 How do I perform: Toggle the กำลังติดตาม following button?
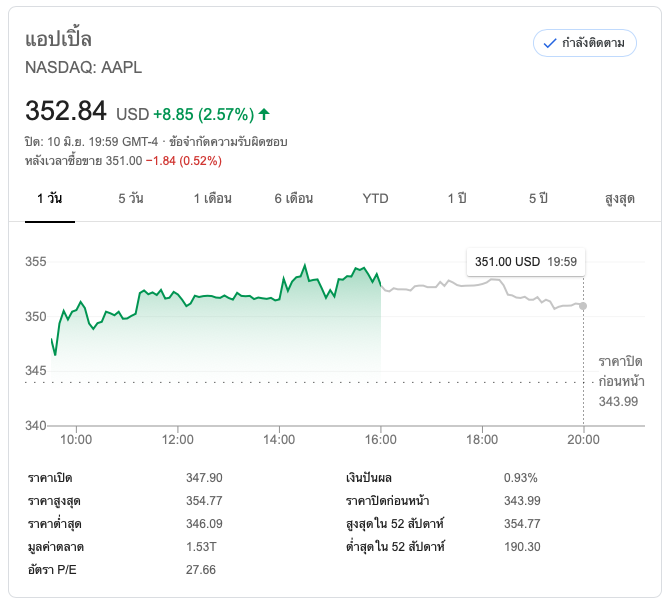585,43
